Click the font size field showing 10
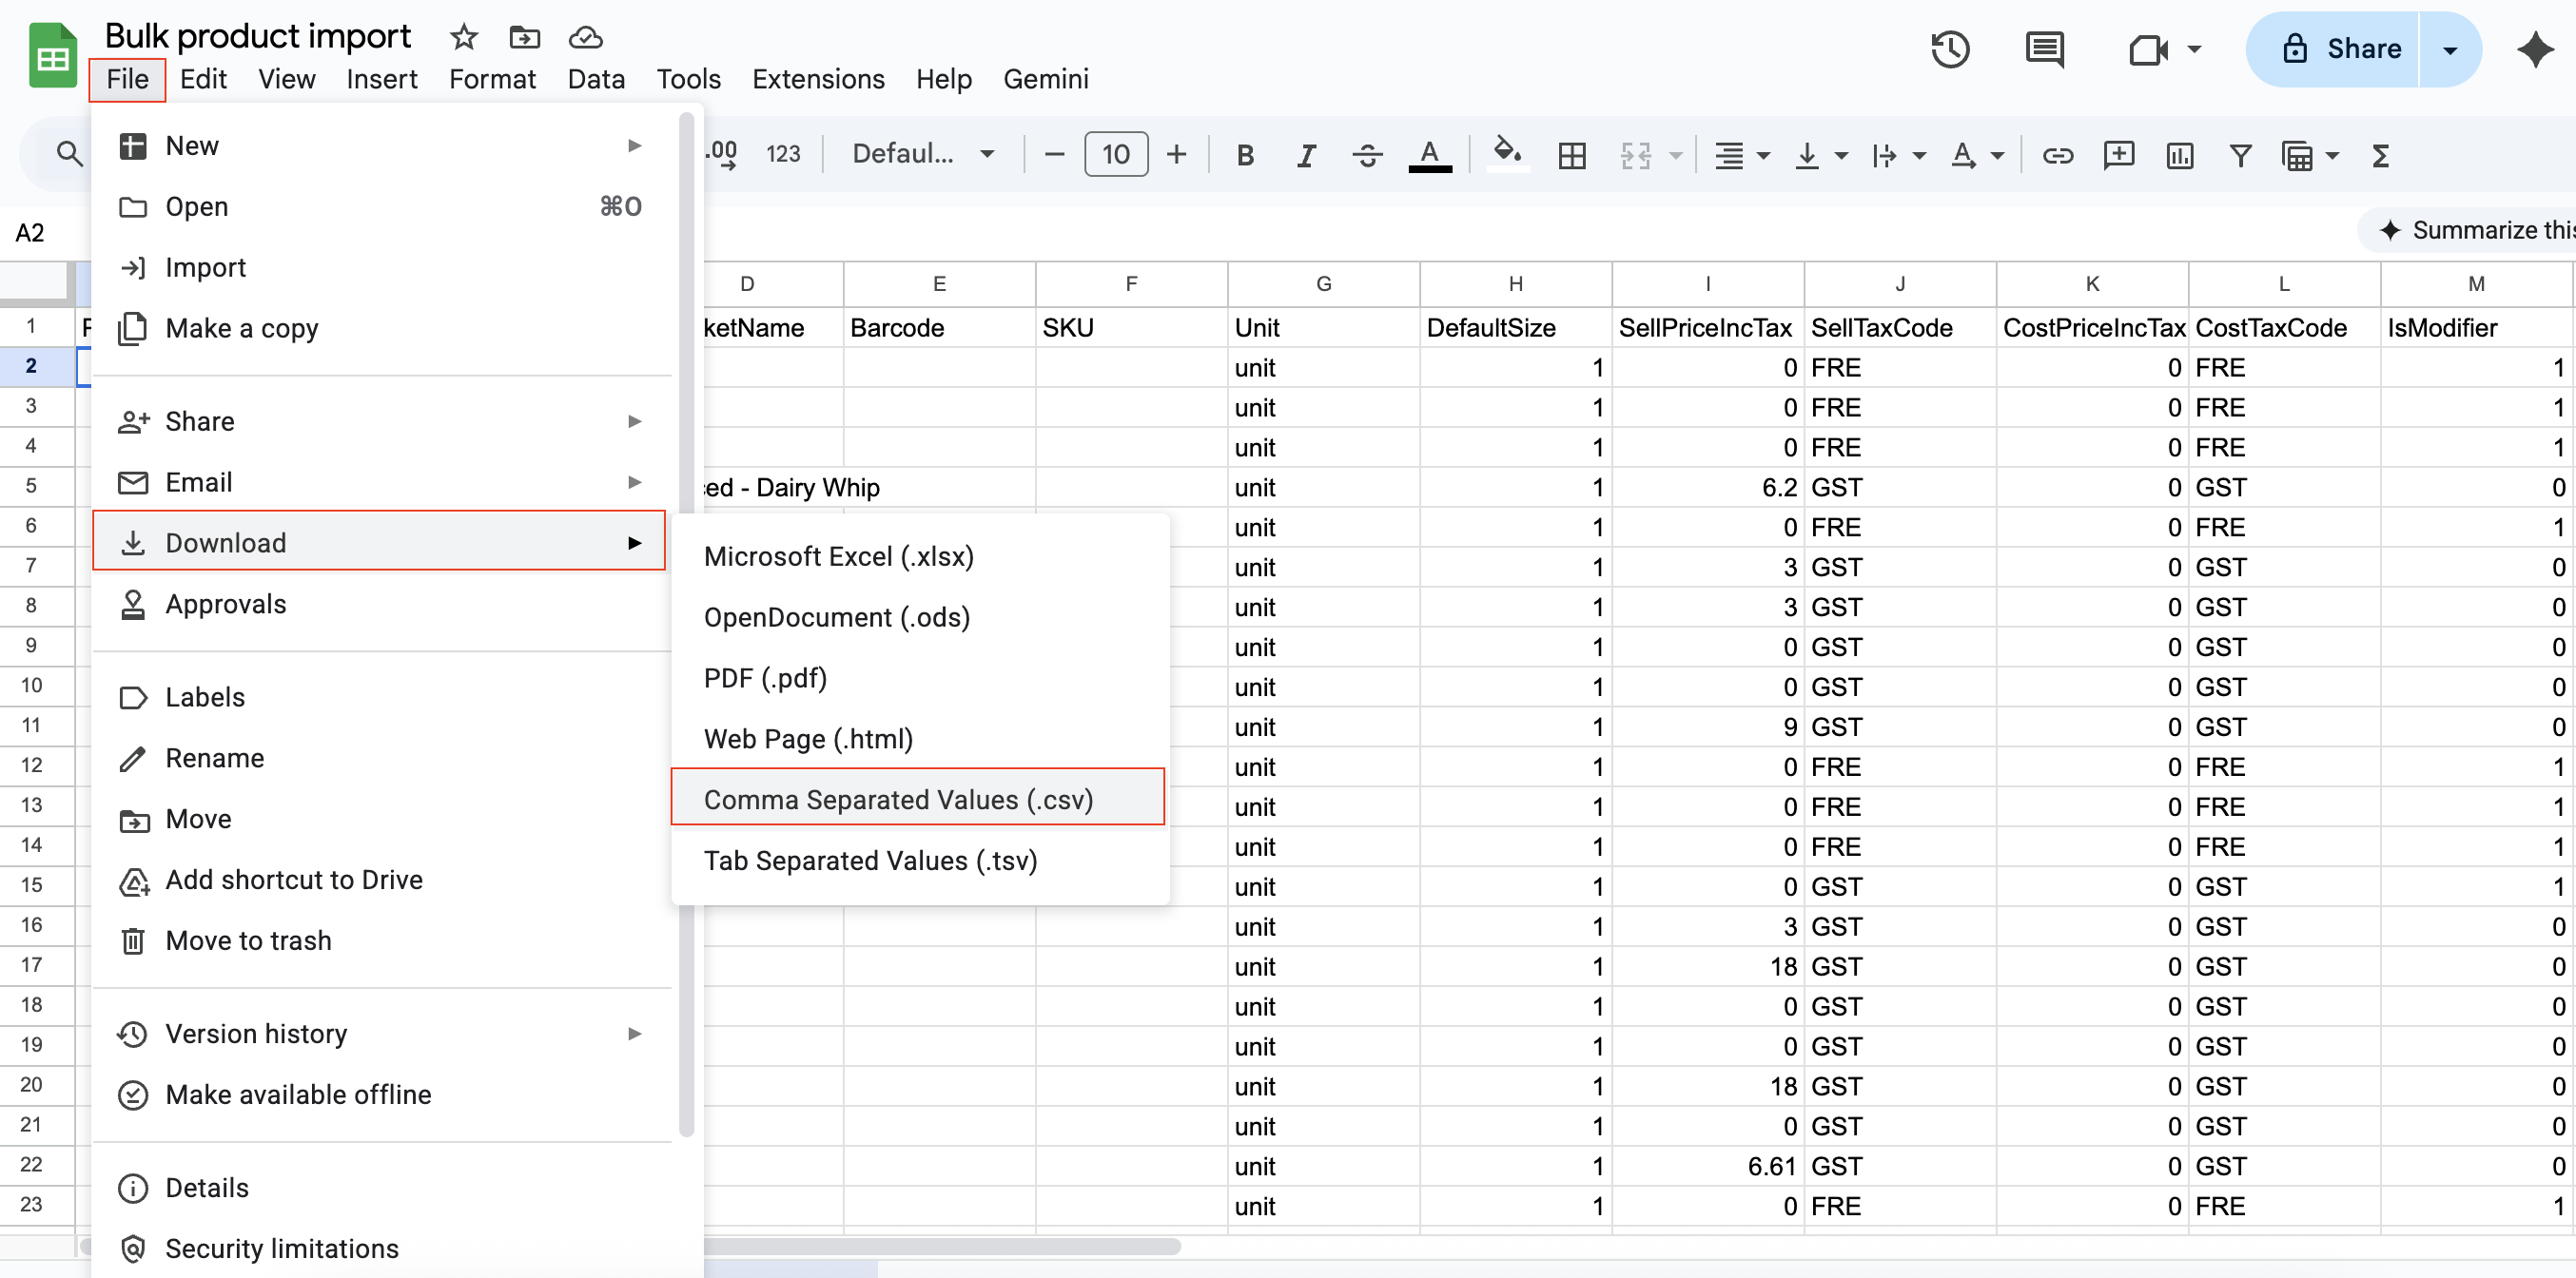 tap(1115, 154)
